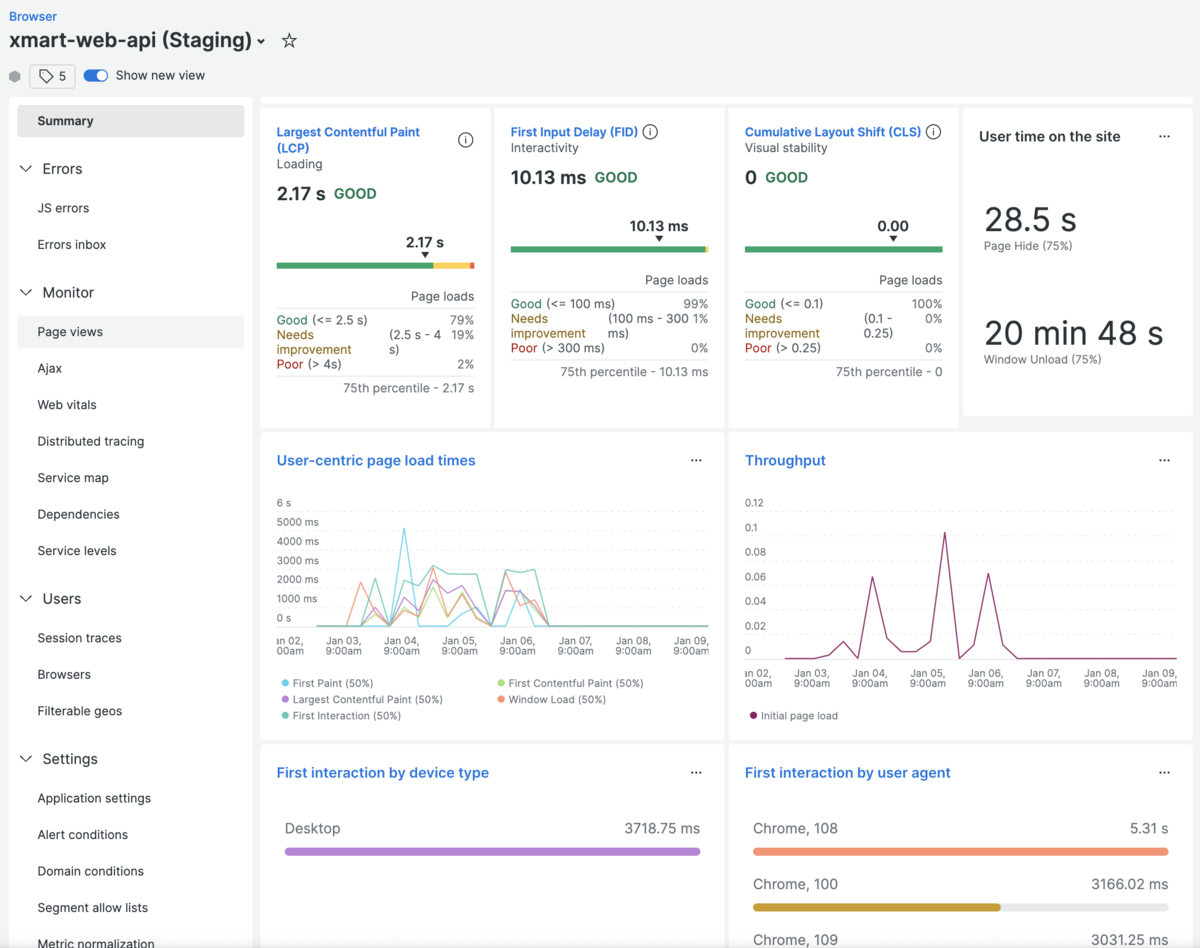Open the tags icon showing 5
The image size is (1200, 948).
[x=52, y=76]
